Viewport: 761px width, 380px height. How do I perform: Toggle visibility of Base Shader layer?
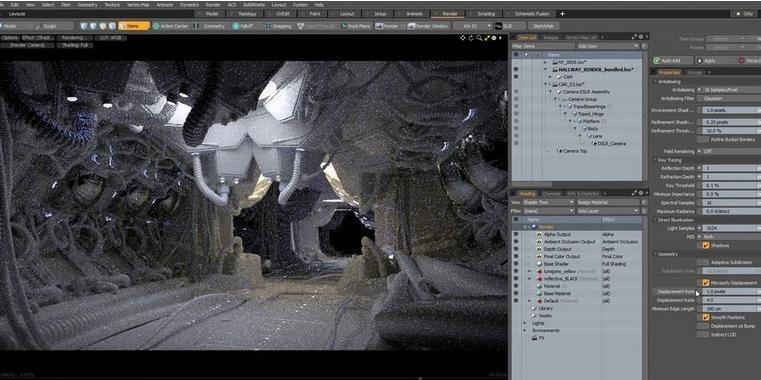tap(516, 264)
